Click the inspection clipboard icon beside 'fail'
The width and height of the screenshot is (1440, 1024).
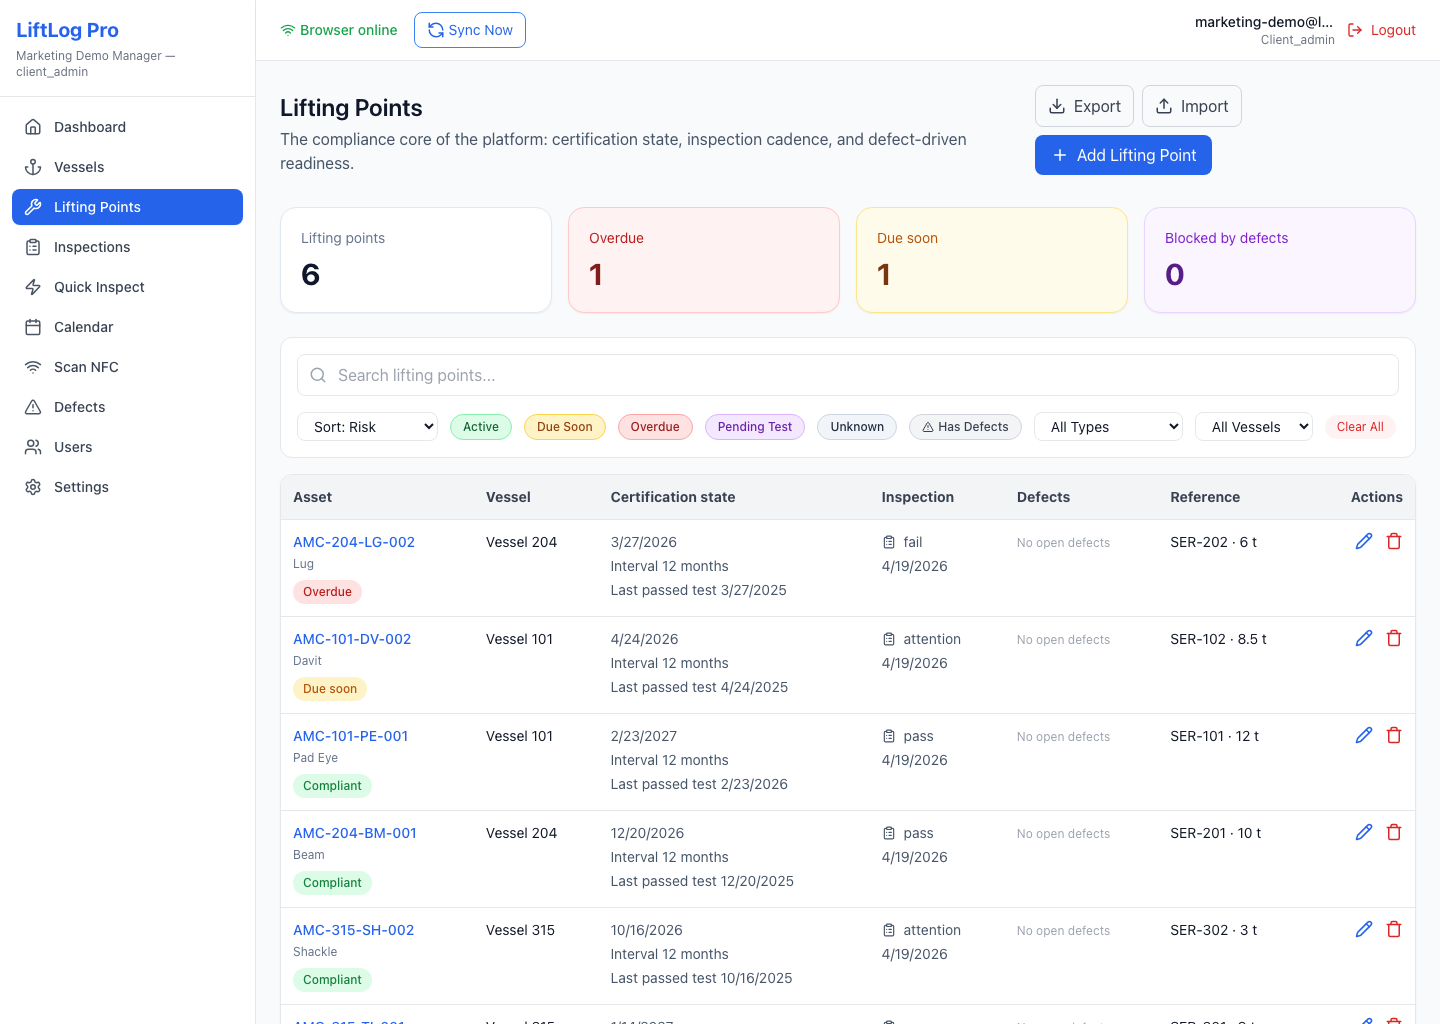889,542
